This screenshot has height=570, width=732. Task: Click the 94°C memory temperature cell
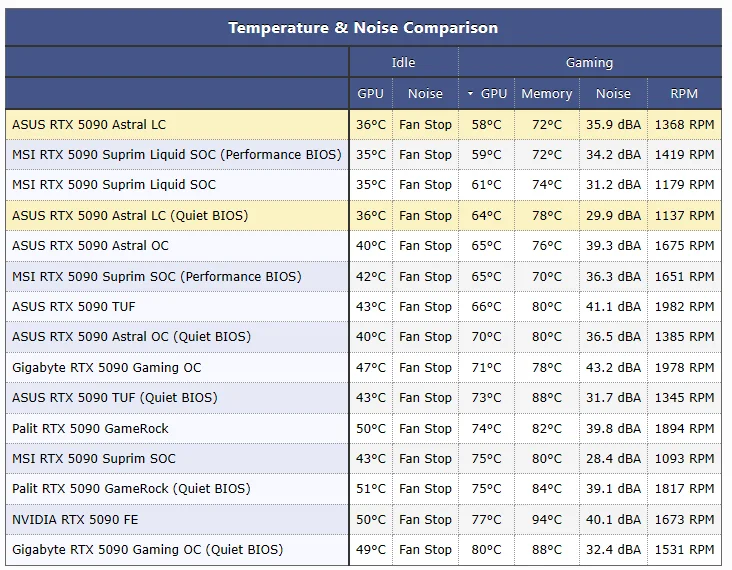546,520
